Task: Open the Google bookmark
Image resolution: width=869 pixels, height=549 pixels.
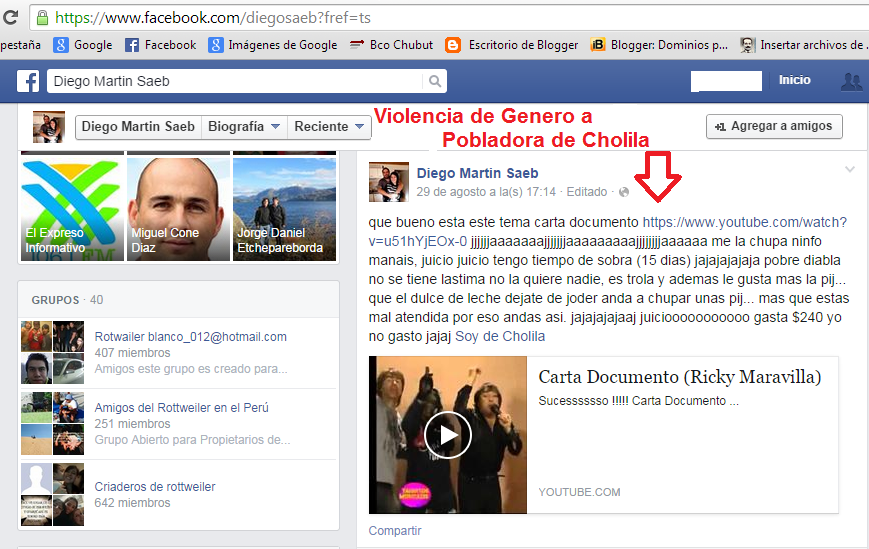Action: pyautogui.click(x=83, y=45)
